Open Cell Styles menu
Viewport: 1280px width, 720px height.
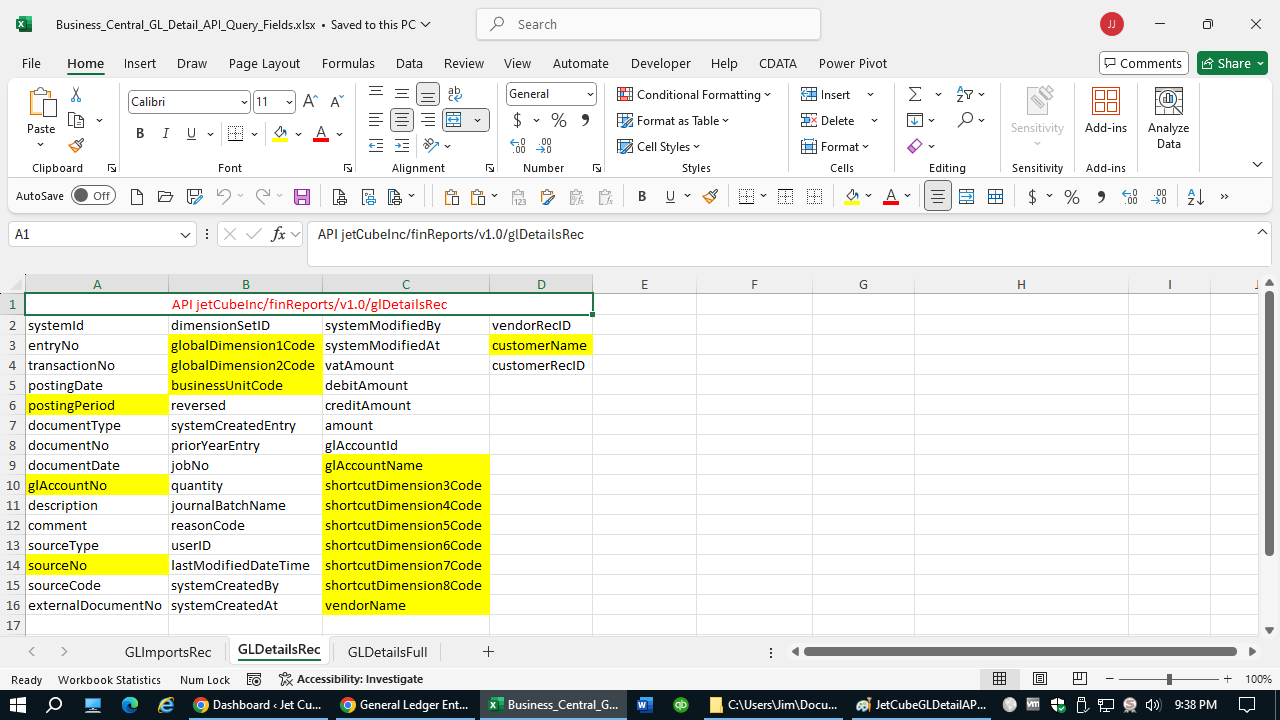tap(659, 146)
